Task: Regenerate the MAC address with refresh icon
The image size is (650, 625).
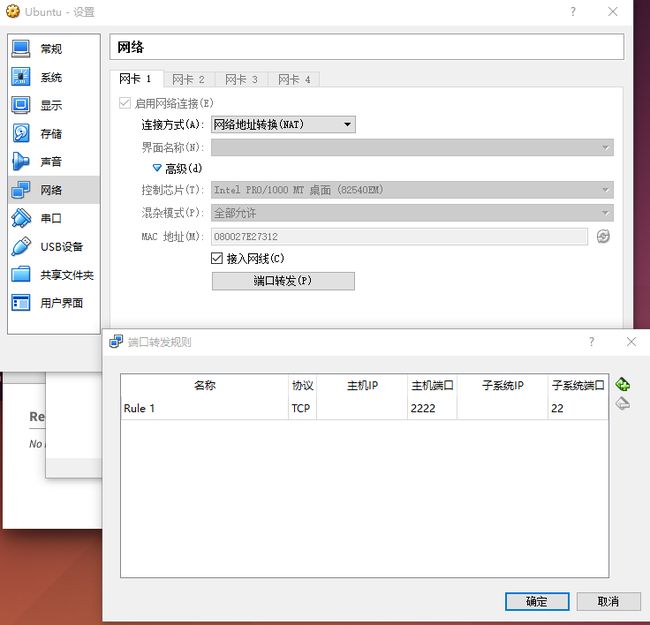Action: coord(603,236)
